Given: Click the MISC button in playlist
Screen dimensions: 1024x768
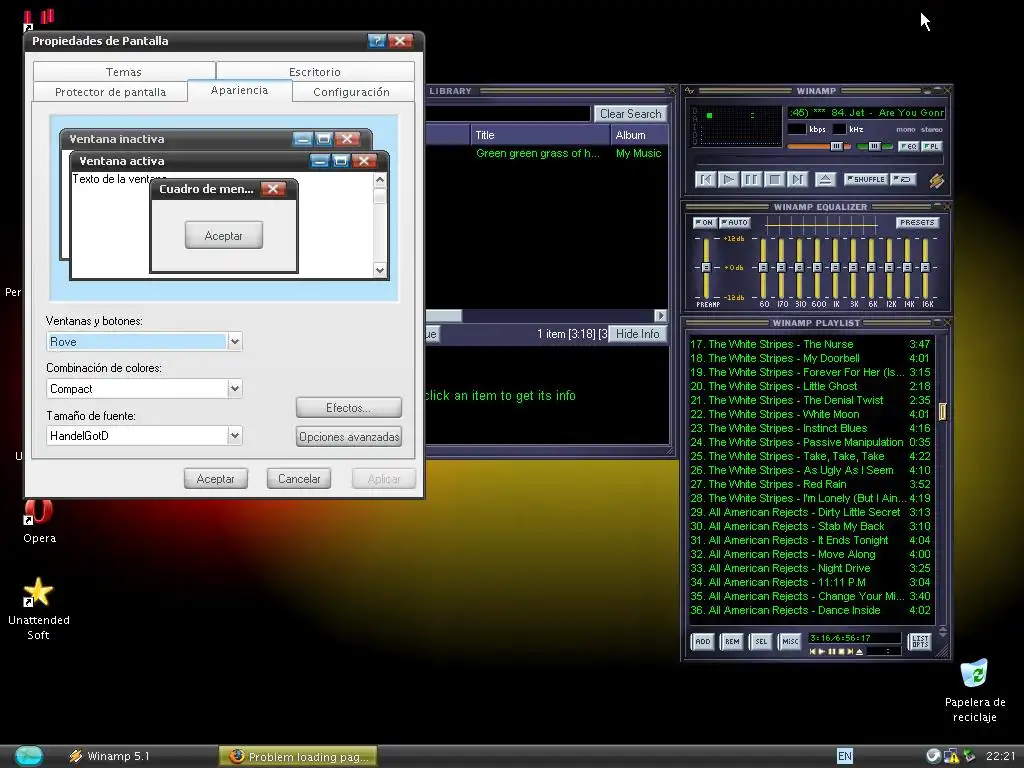Looking at the screenshot, I should 790,641.
